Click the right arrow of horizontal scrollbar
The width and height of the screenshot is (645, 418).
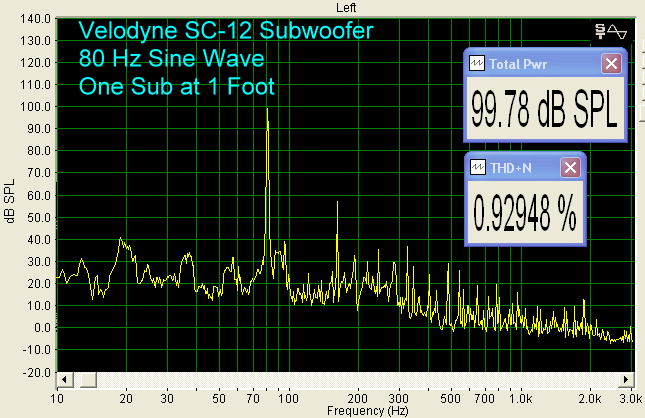[x=626, y=379]
